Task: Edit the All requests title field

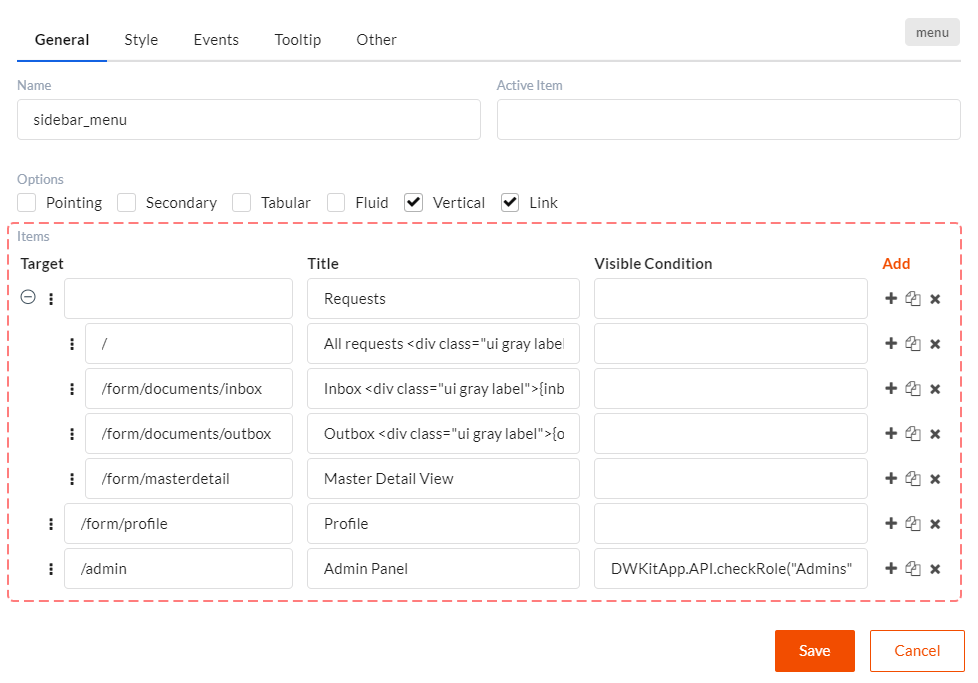Action: click(x=443, y=344)
